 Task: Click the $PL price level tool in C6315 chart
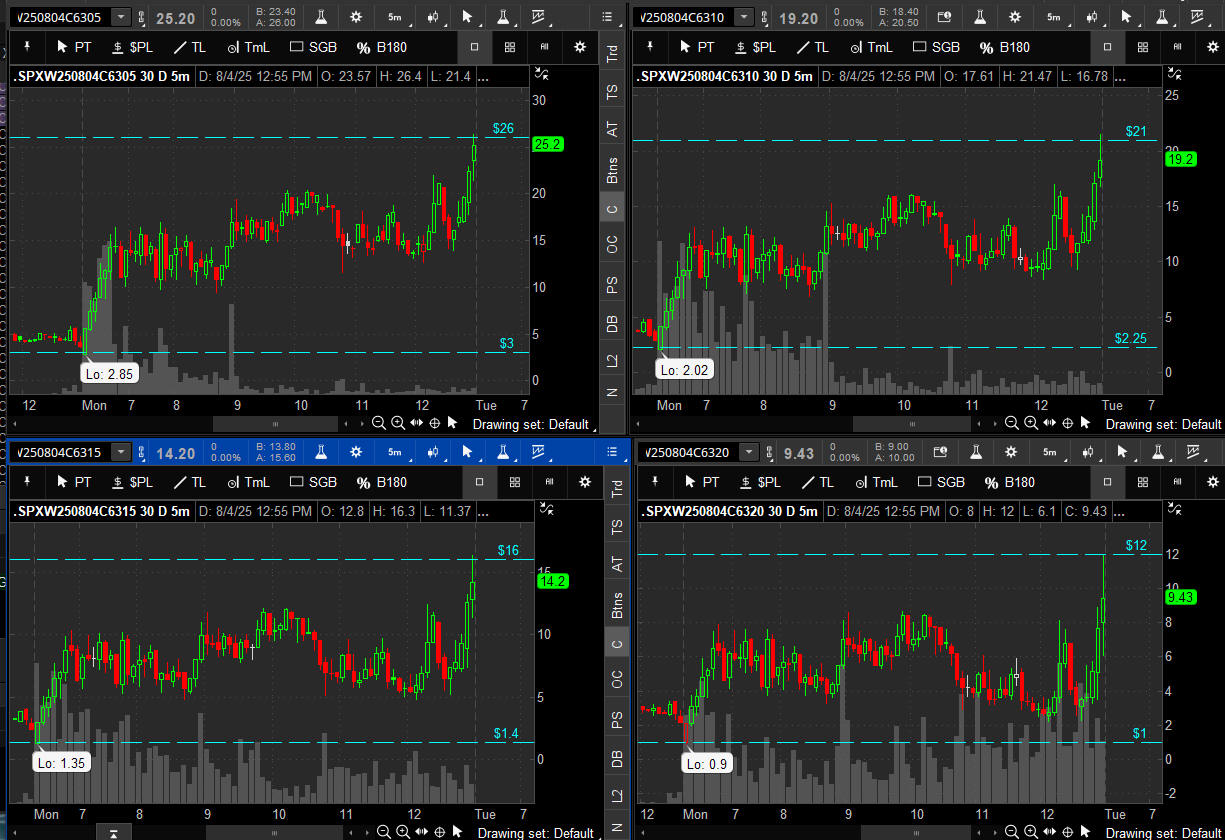click(131, 482)
